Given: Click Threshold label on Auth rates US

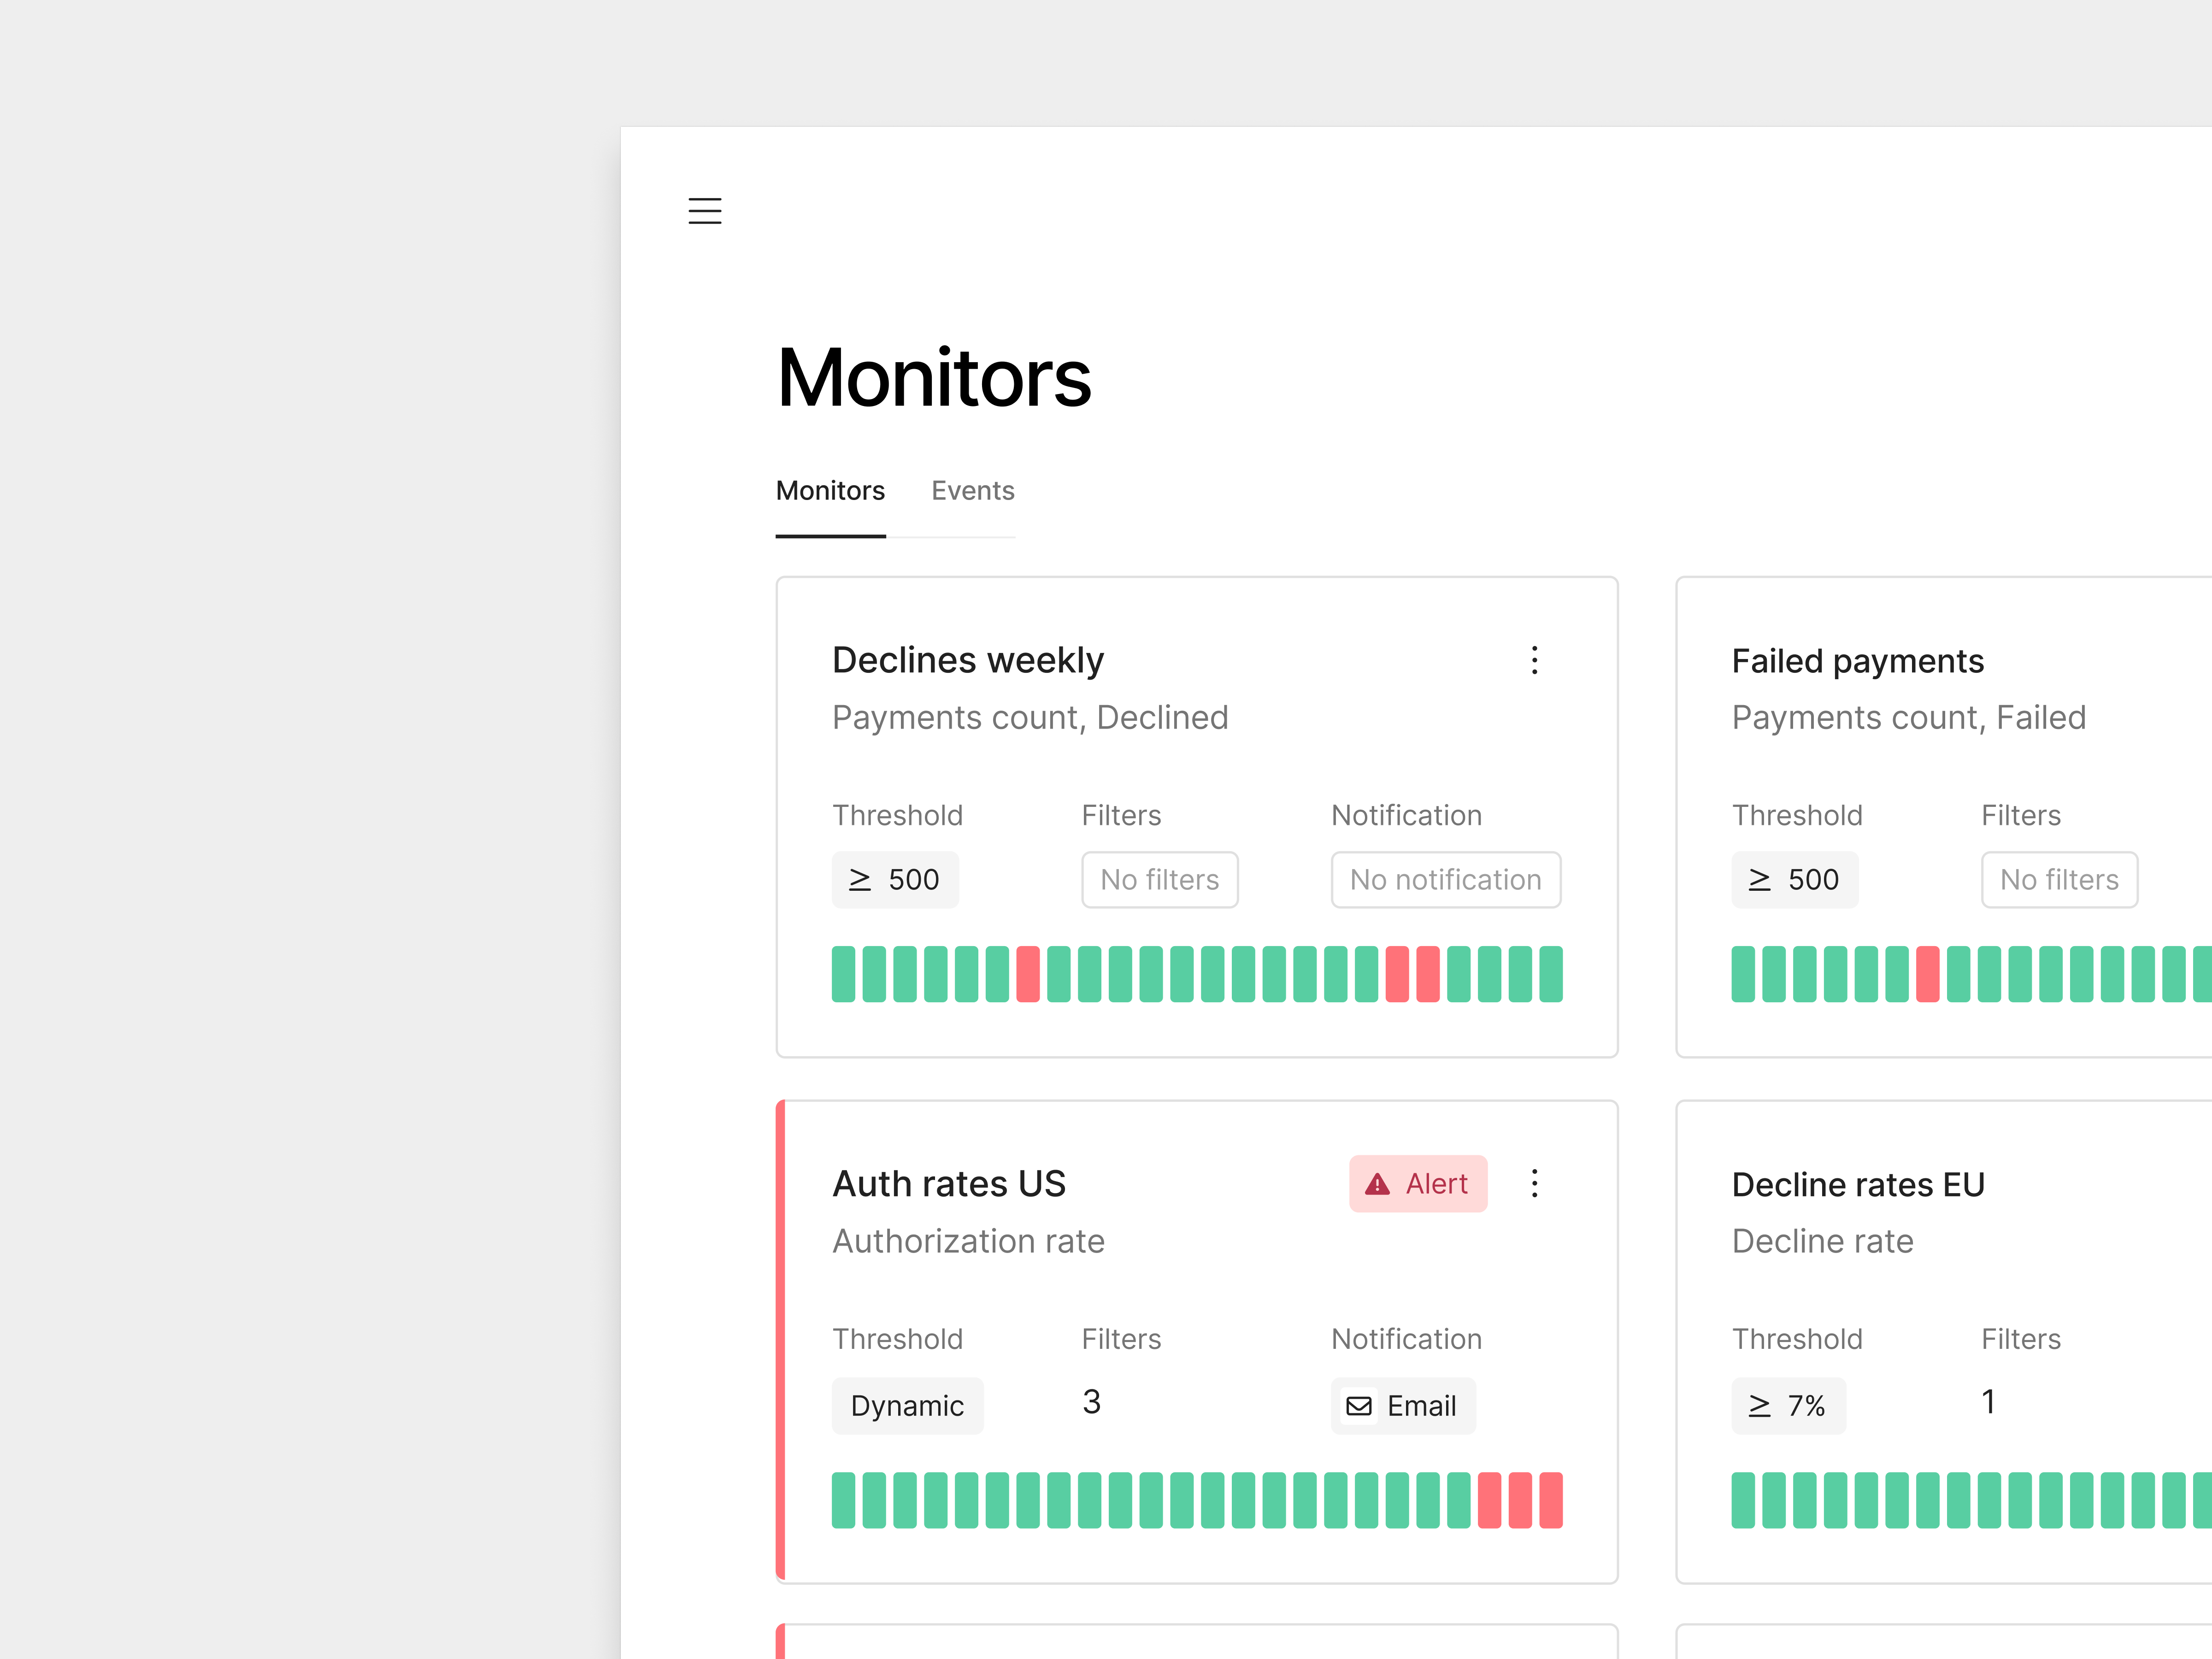Looking at the screenshot, I should 898,1340.
